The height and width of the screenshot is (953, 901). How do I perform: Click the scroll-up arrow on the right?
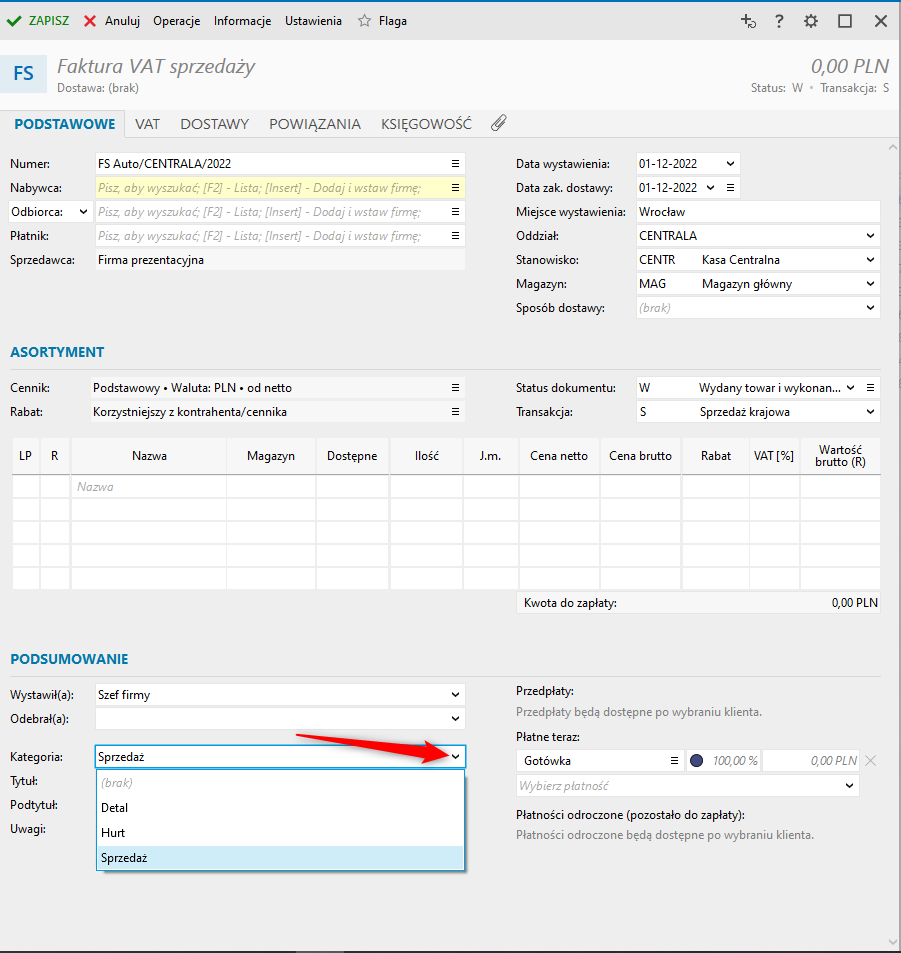pyautogui.click(x=892, y=147)
